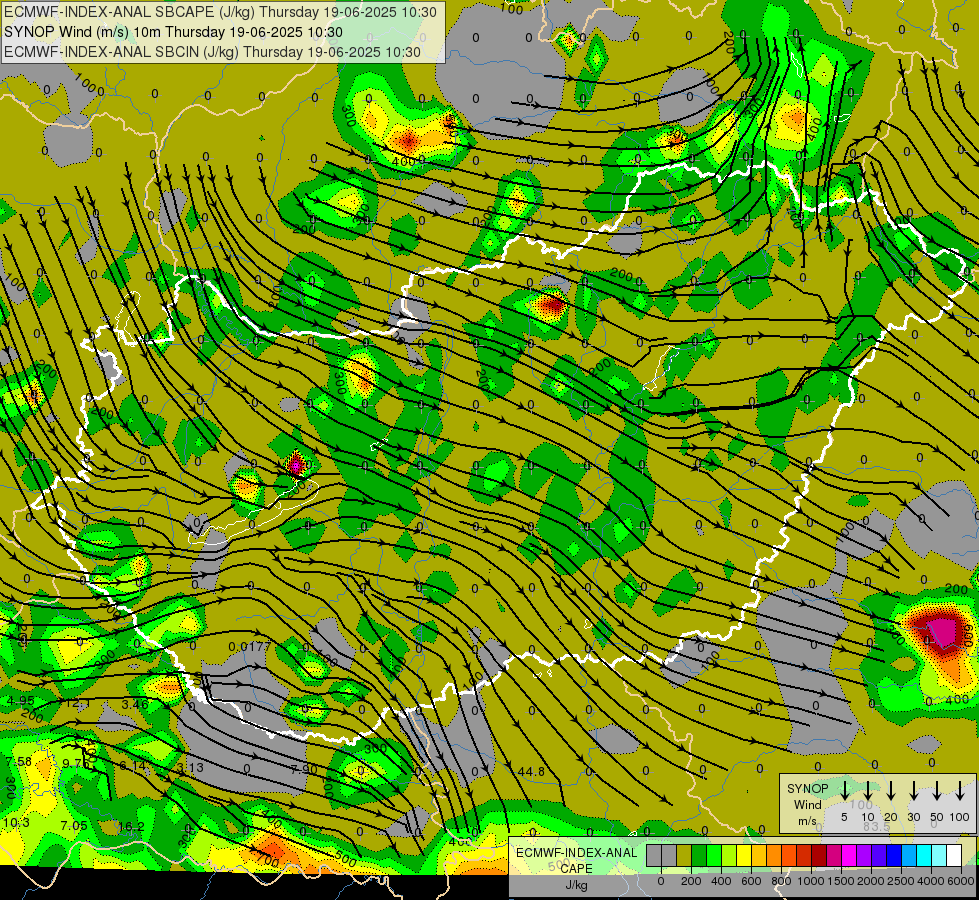979x900 pixels.
Task: Pick the dark red swatch after 1000
Action: pos(820,855)
